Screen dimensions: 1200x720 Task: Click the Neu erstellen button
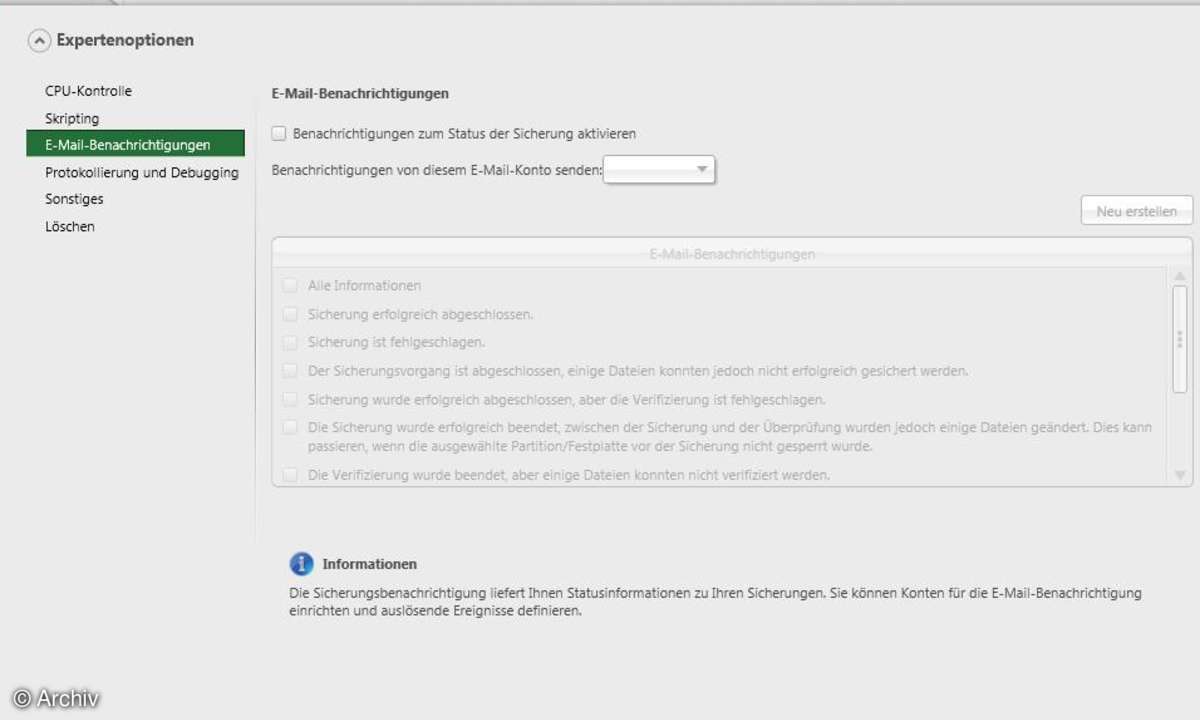[x=1136, y=211]
